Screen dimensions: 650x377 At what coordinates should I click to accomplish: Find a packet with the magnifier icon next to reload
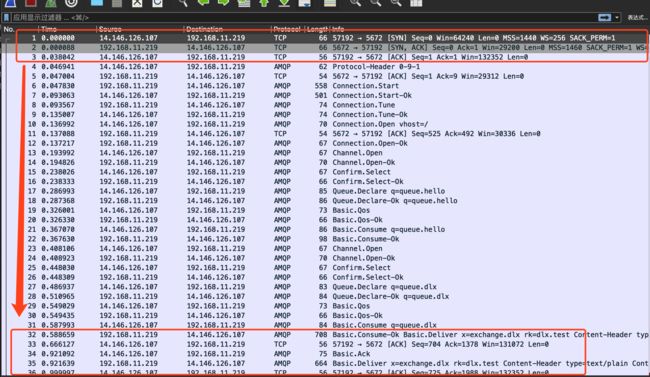click(x=183, y=3)
